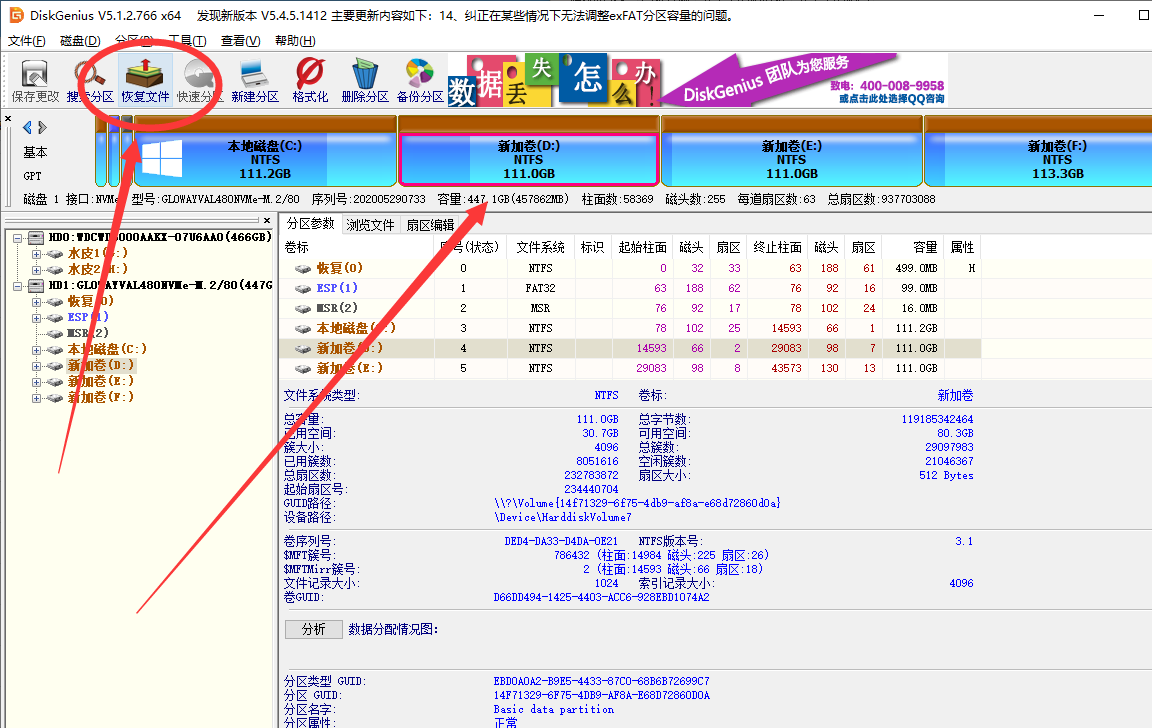The height and width of the screenshot is (728, 1152).
Task: Close the disk map panel with its X
Action: click(x=8, y=118)
